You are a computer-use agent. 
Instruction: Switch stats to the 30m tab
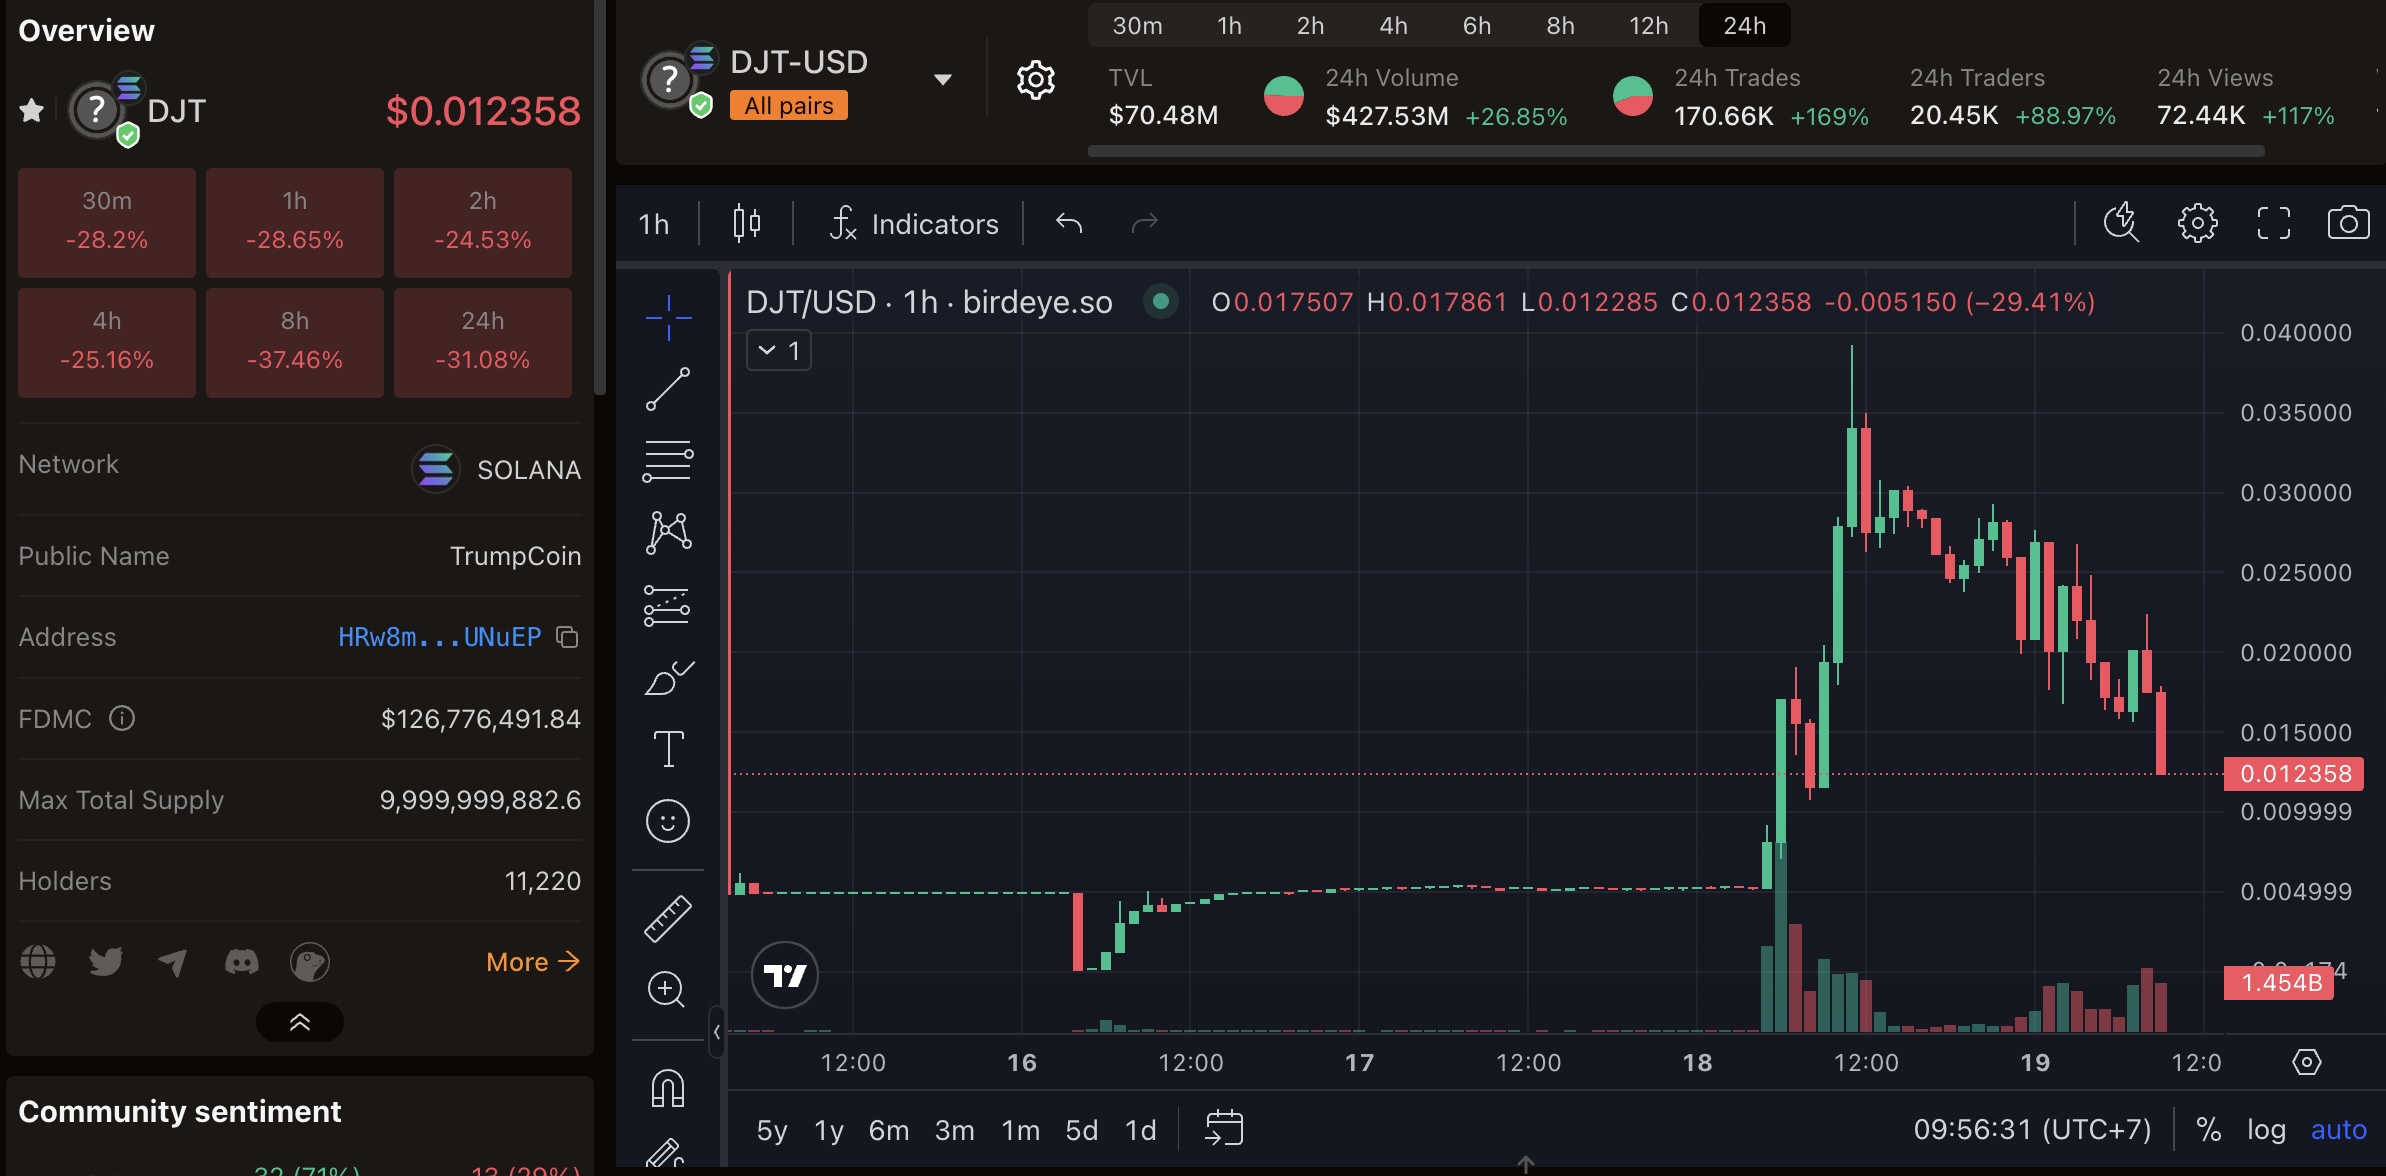1137,25
